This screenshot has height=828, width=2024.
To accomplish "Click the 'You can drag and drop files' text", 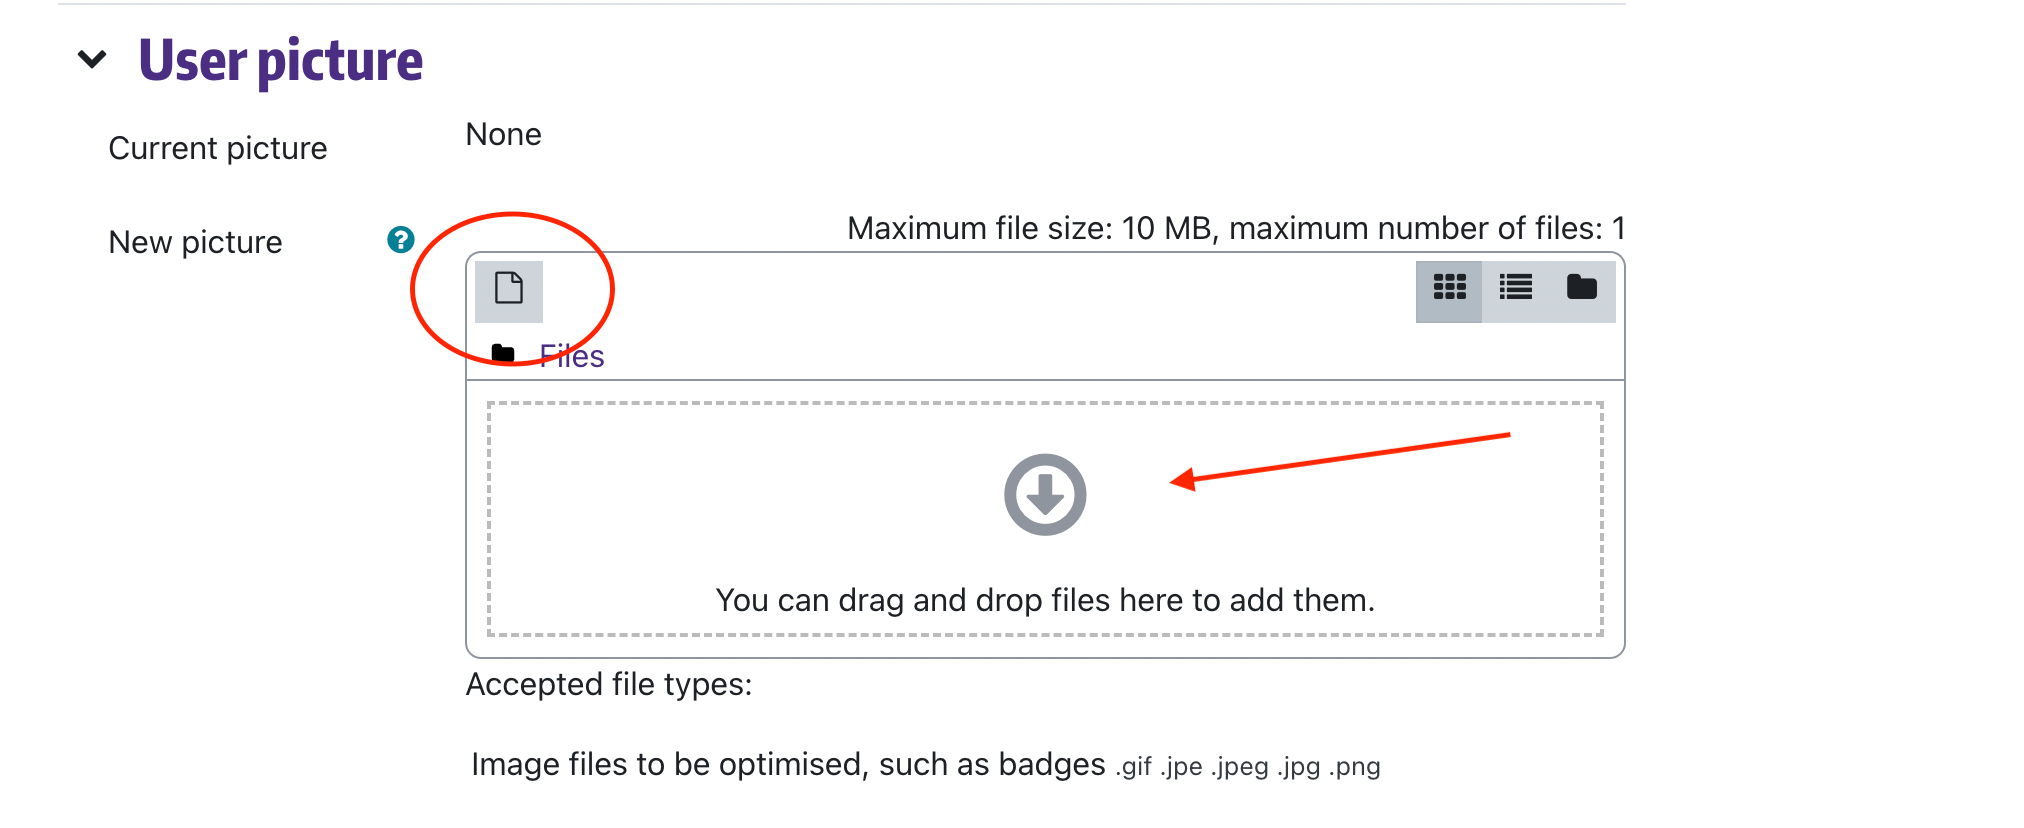I will coord(1045,600).
